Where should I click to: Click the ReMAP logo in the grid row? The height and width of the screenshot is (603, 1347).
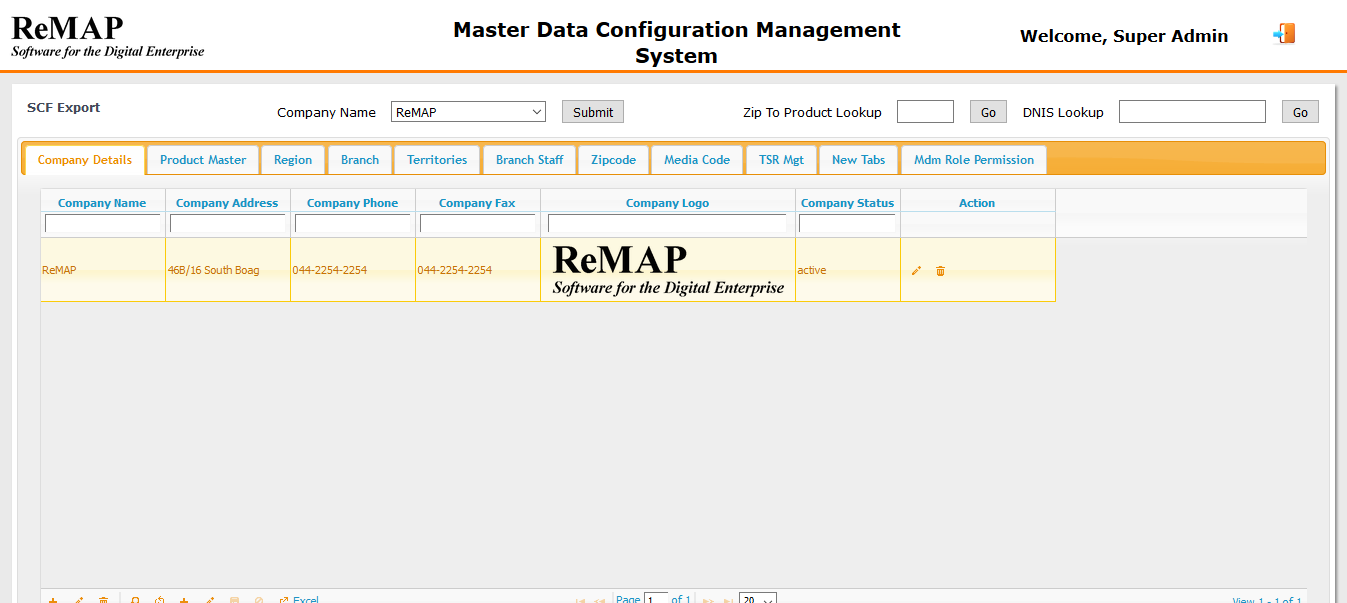point(668,270)
